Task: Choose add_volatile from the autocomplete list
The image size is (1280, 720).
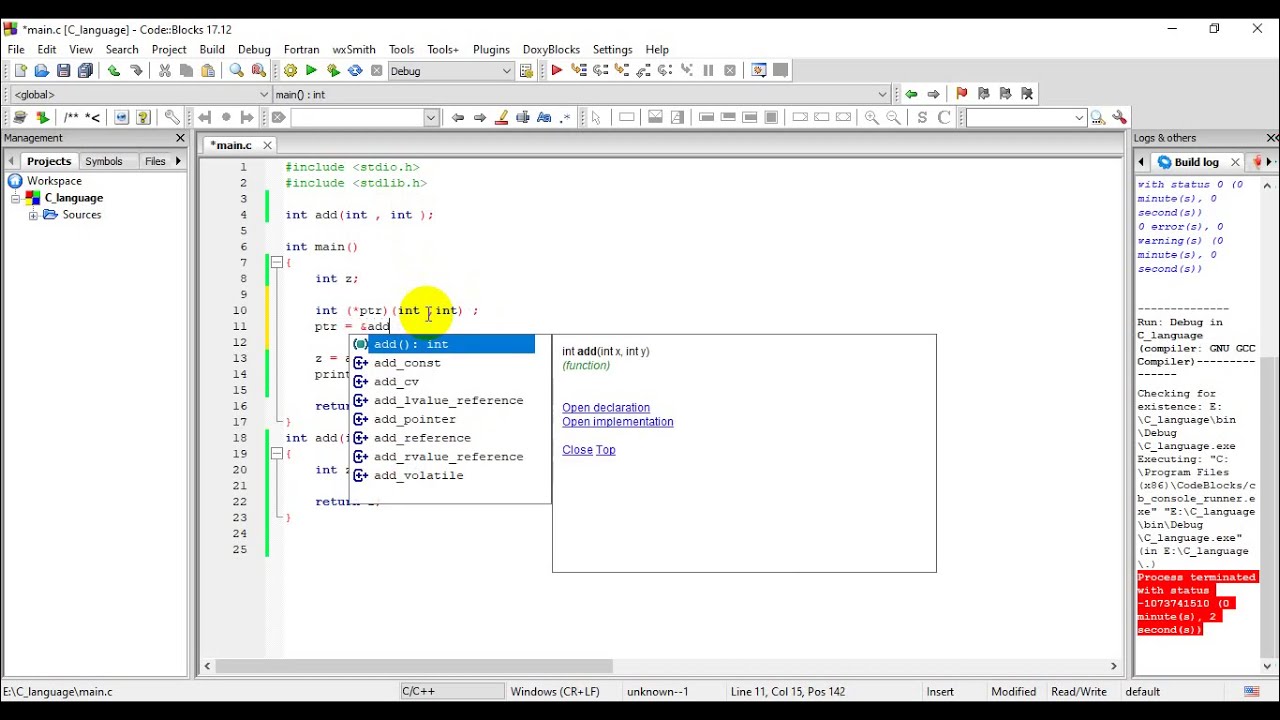Action: pos(443,475)
